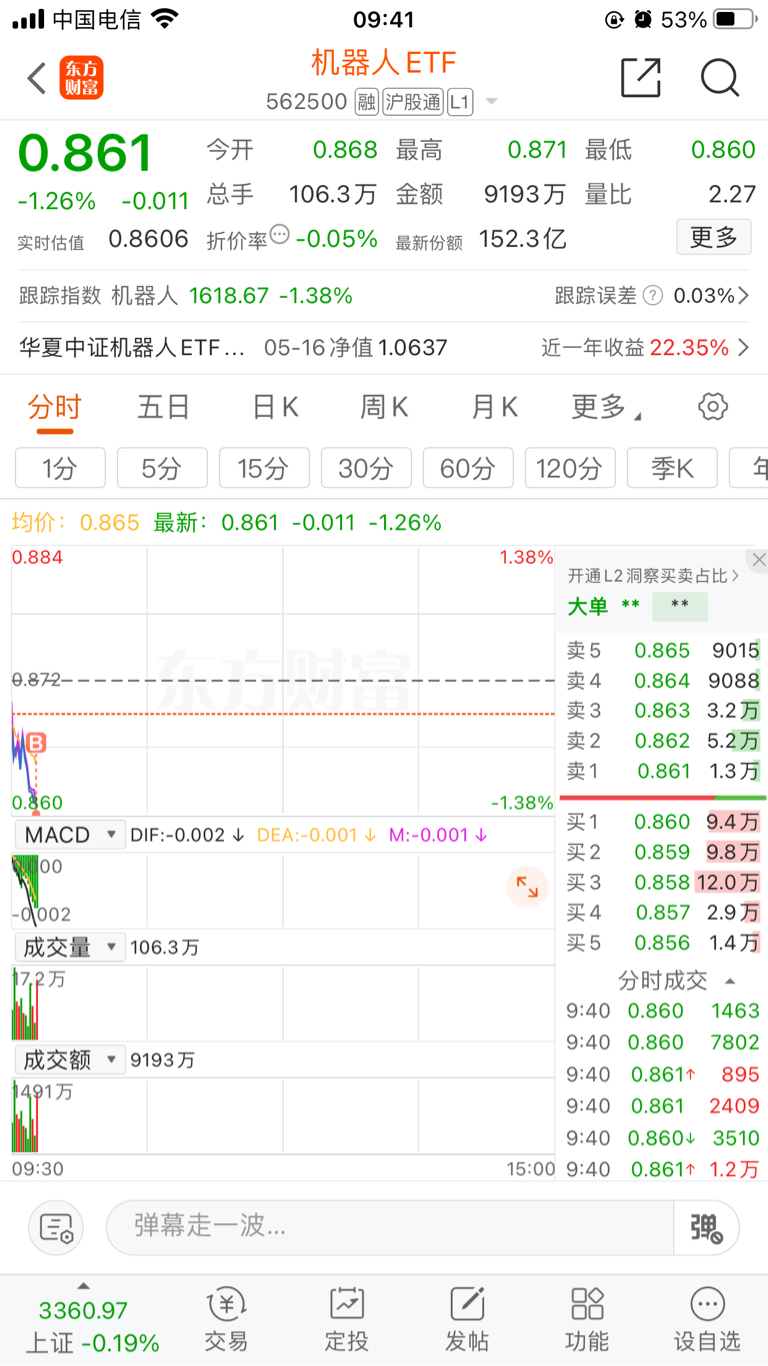Switch to the 周K tab
The image size is (768, 1366).
[385, 407]
